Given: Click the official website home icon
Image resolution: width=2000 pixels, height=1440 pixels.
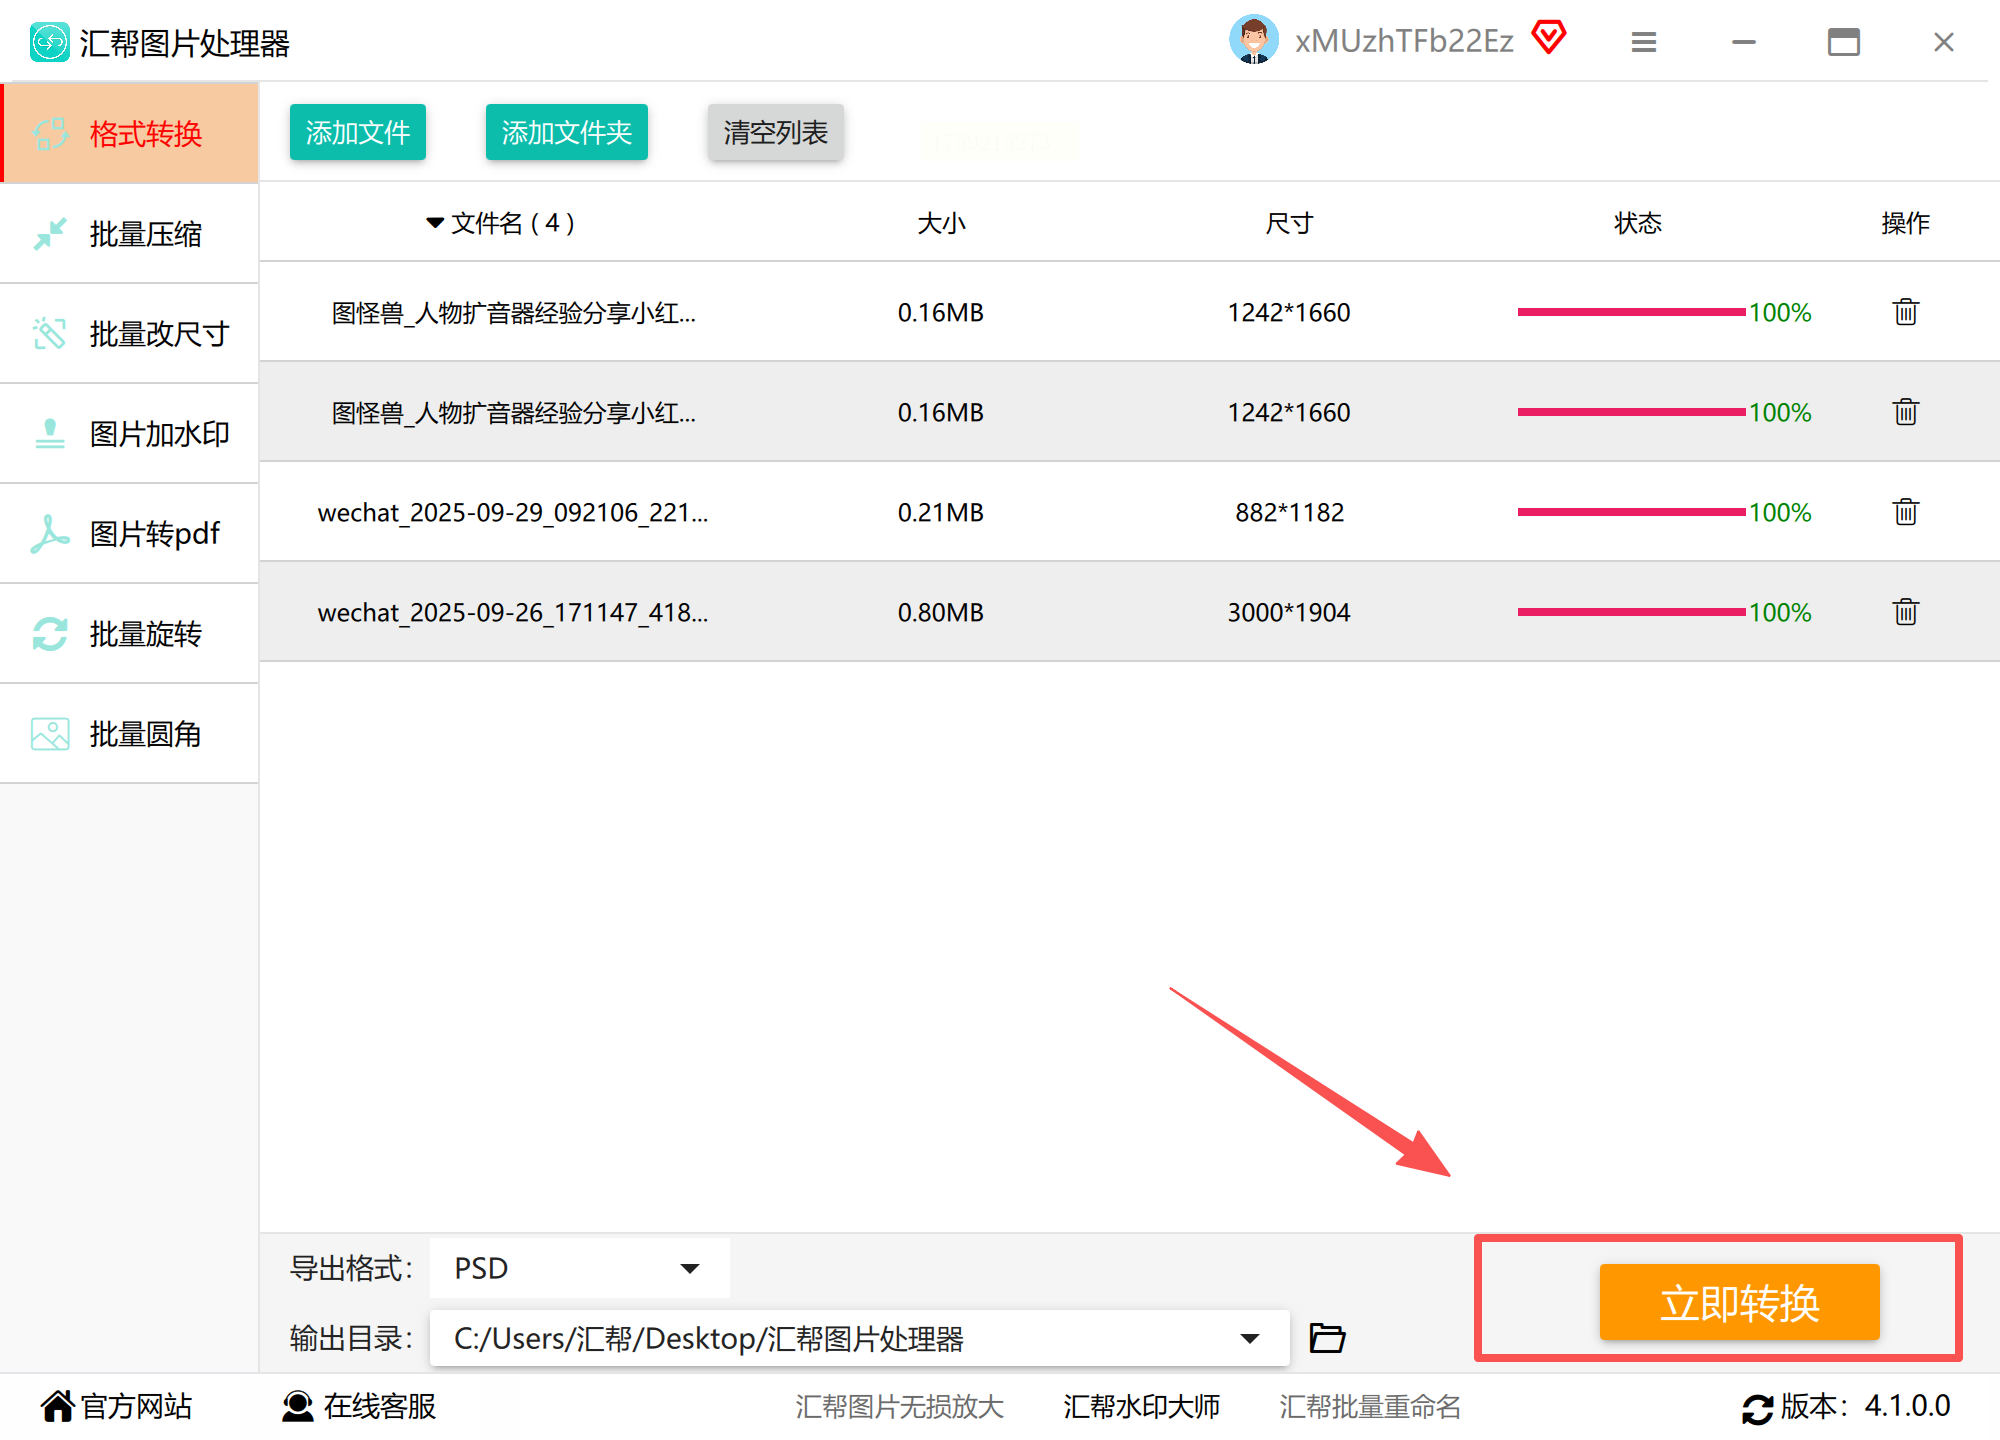Looking at the screenshot, I should point(57,1406).
